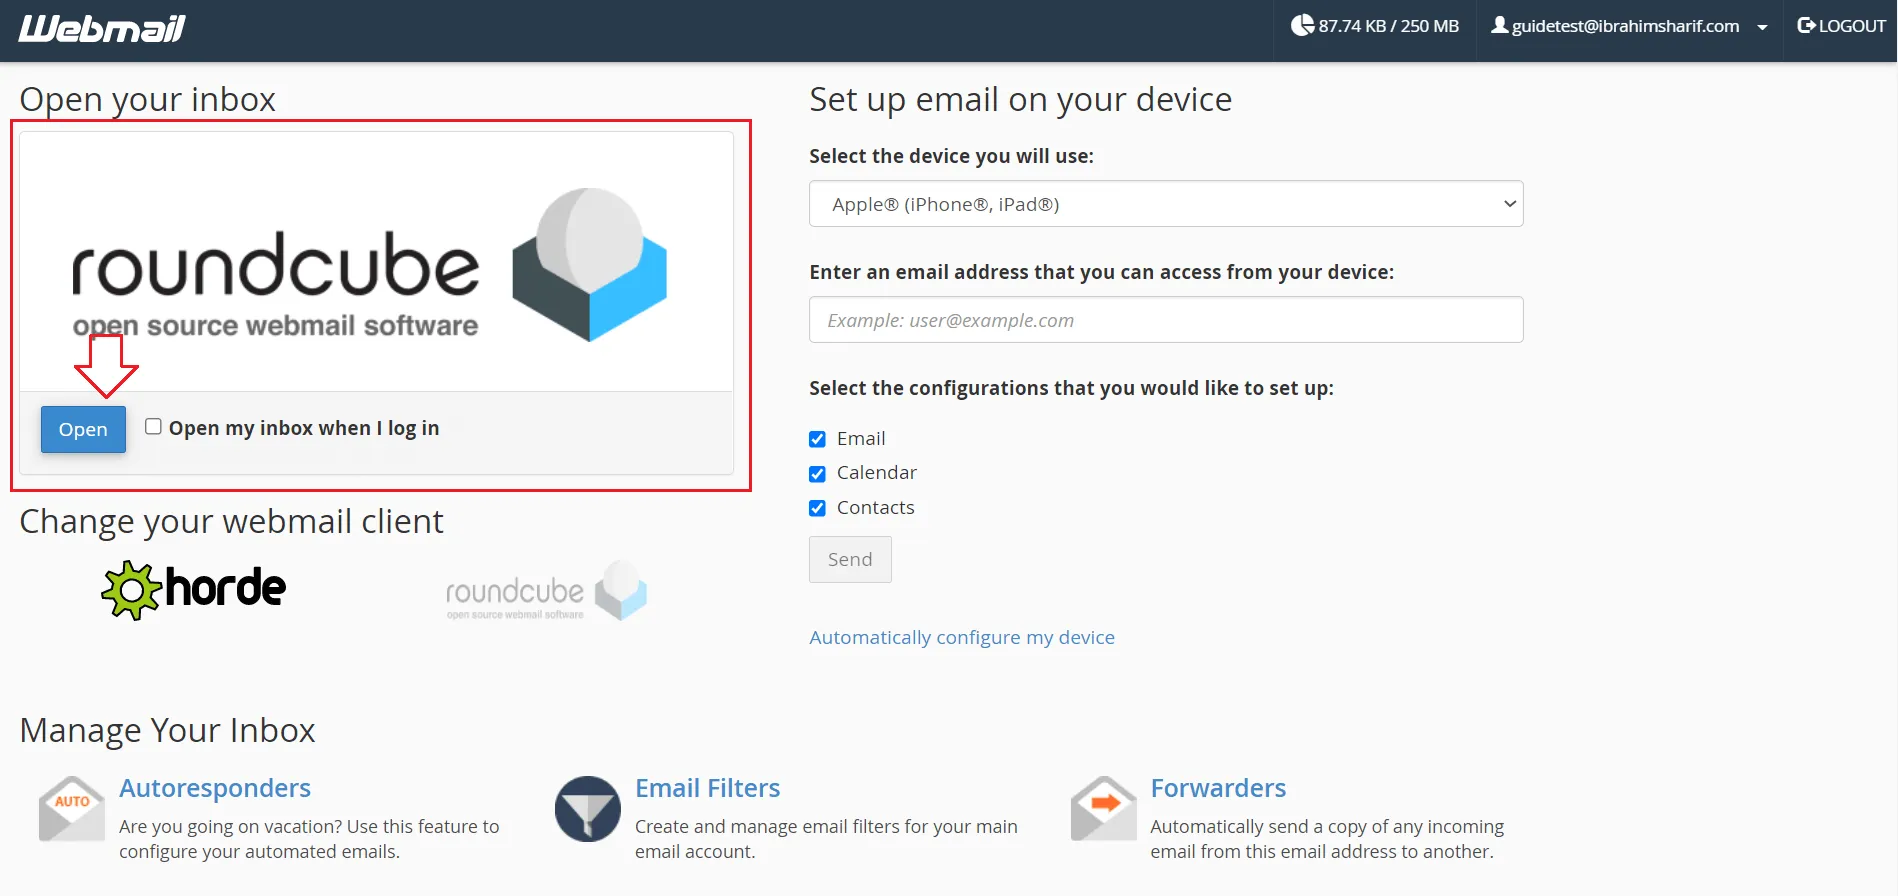Click the logout arrow icon
Viewport: 1898px width, 896px height.
(x=1806, y=25)
